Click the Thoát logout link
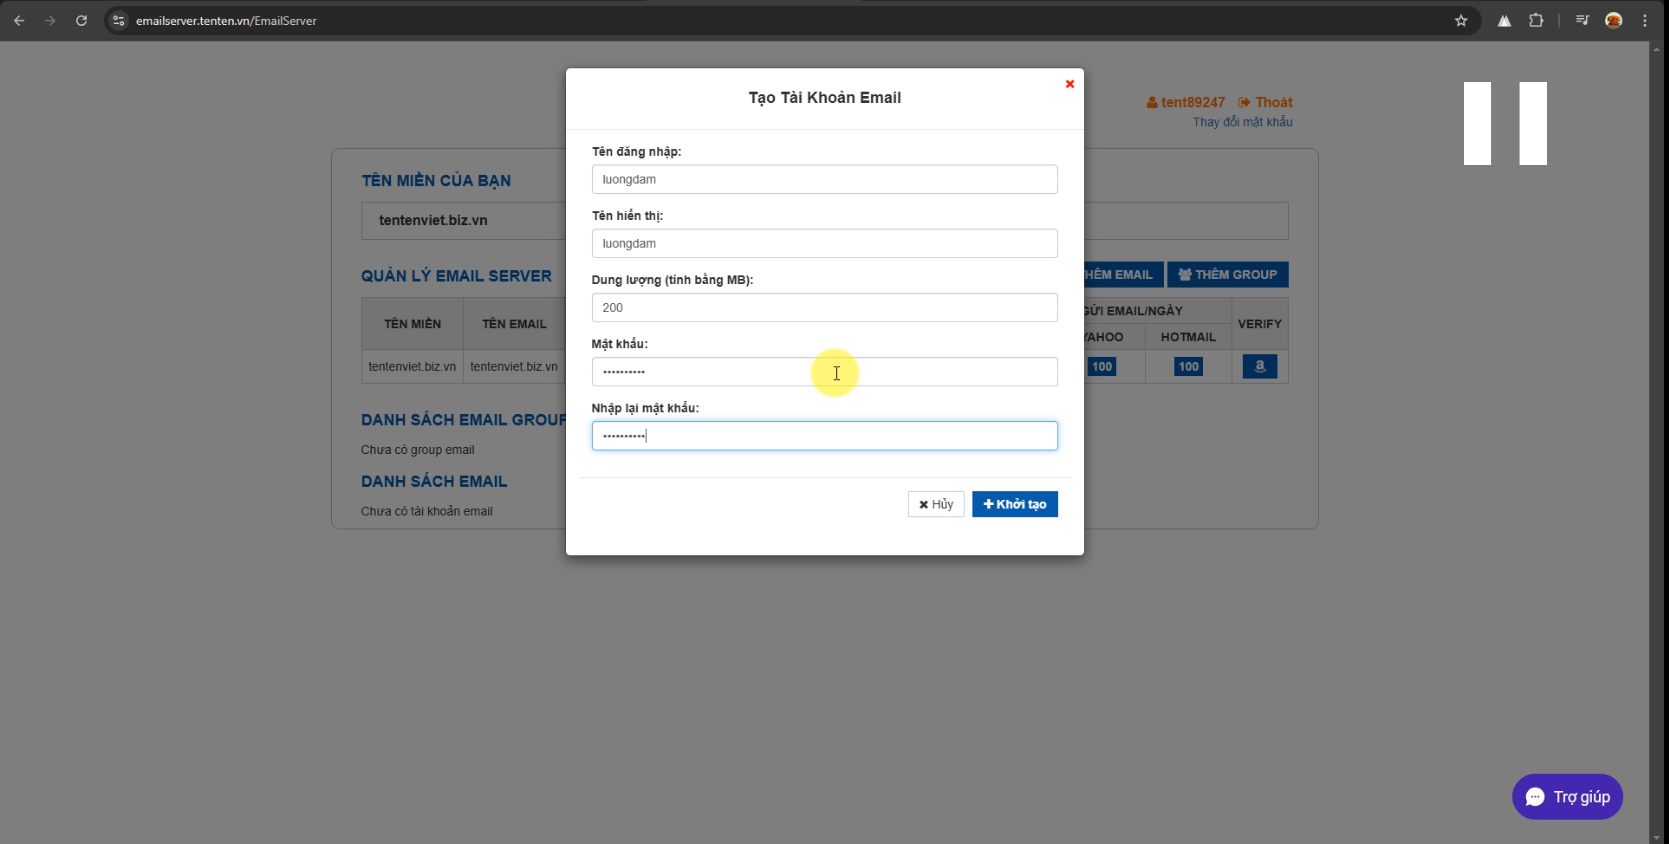1669x844 pixels. pyautogui.click(x=1265, y=102)
